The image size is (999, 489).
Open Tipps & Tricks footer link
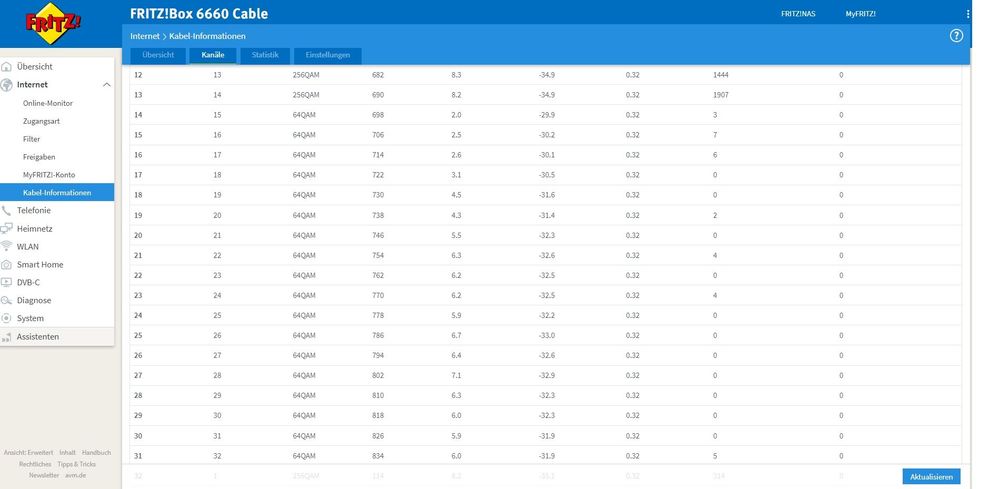[76, 464]
